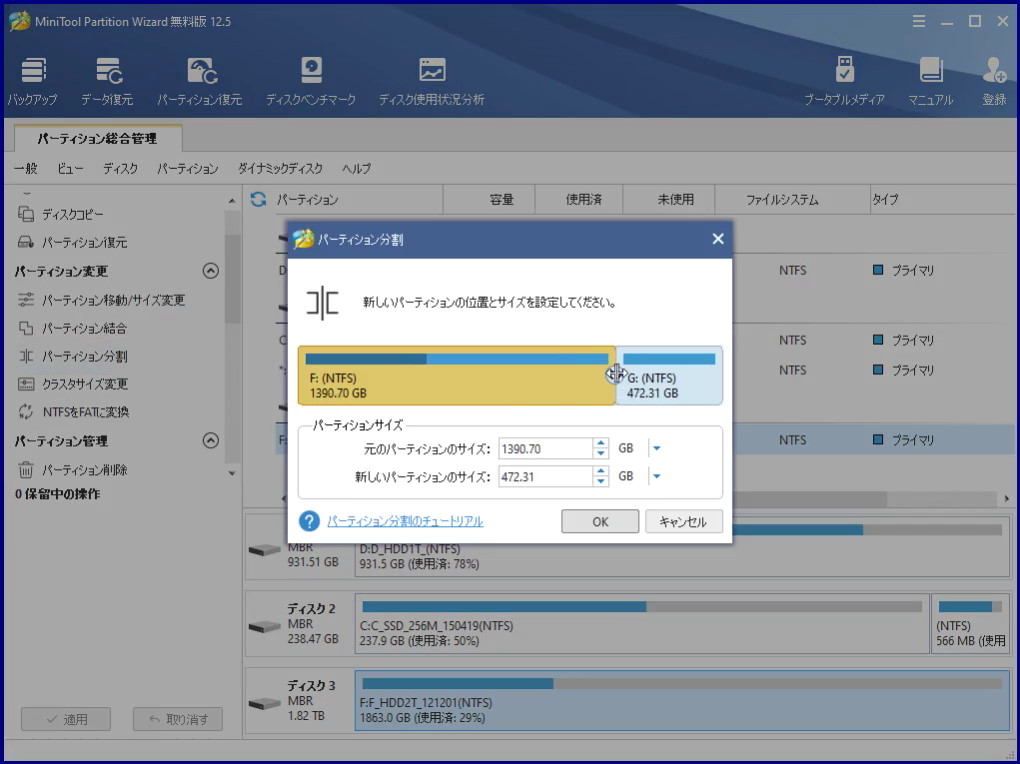Select the F:F_HDD2T_121201 partition on Disk 3

pyautogui.click(x=682, y=701)
